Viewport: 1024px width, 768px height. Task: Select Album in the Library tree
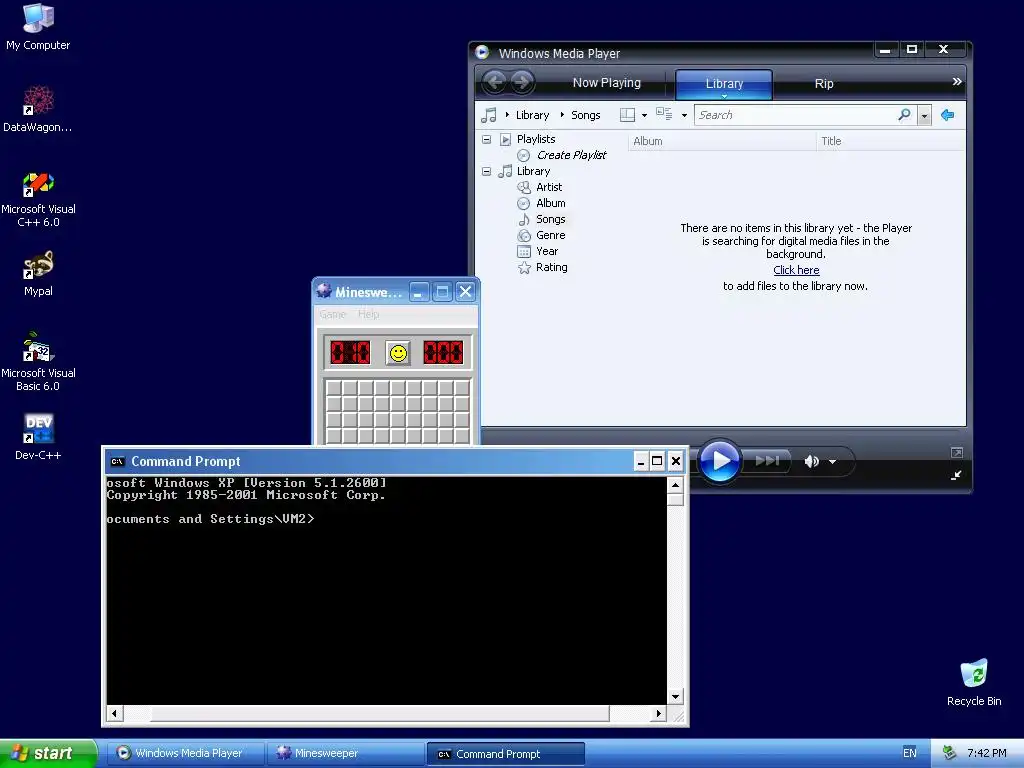[551, 203]
